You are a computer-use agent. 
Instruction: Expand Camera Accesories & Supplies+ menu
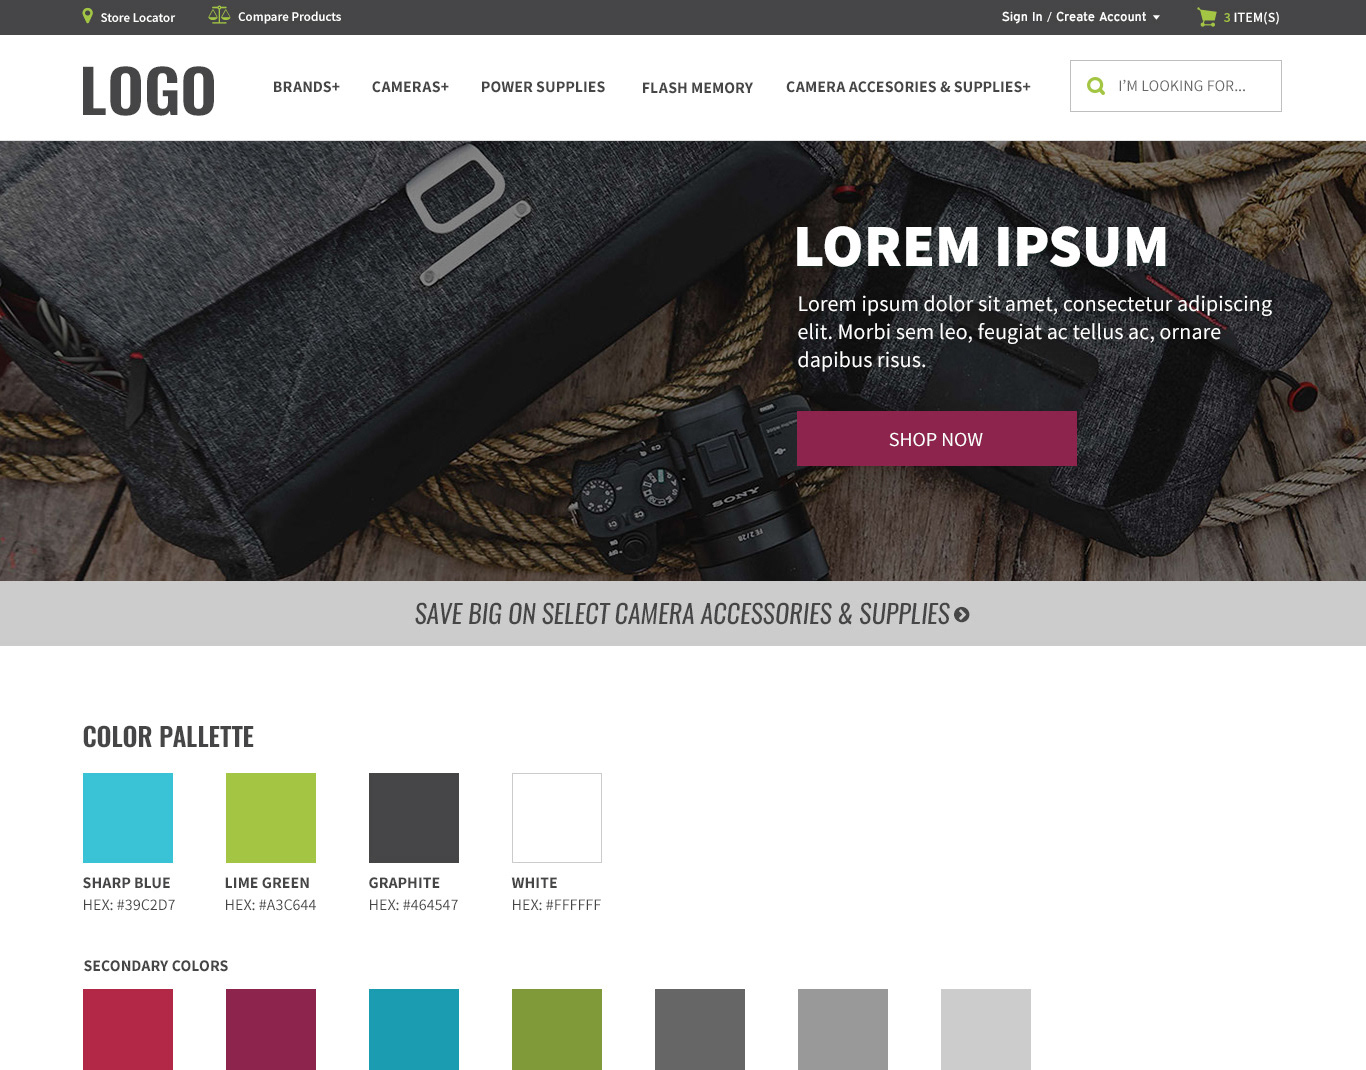coord(908,87)
